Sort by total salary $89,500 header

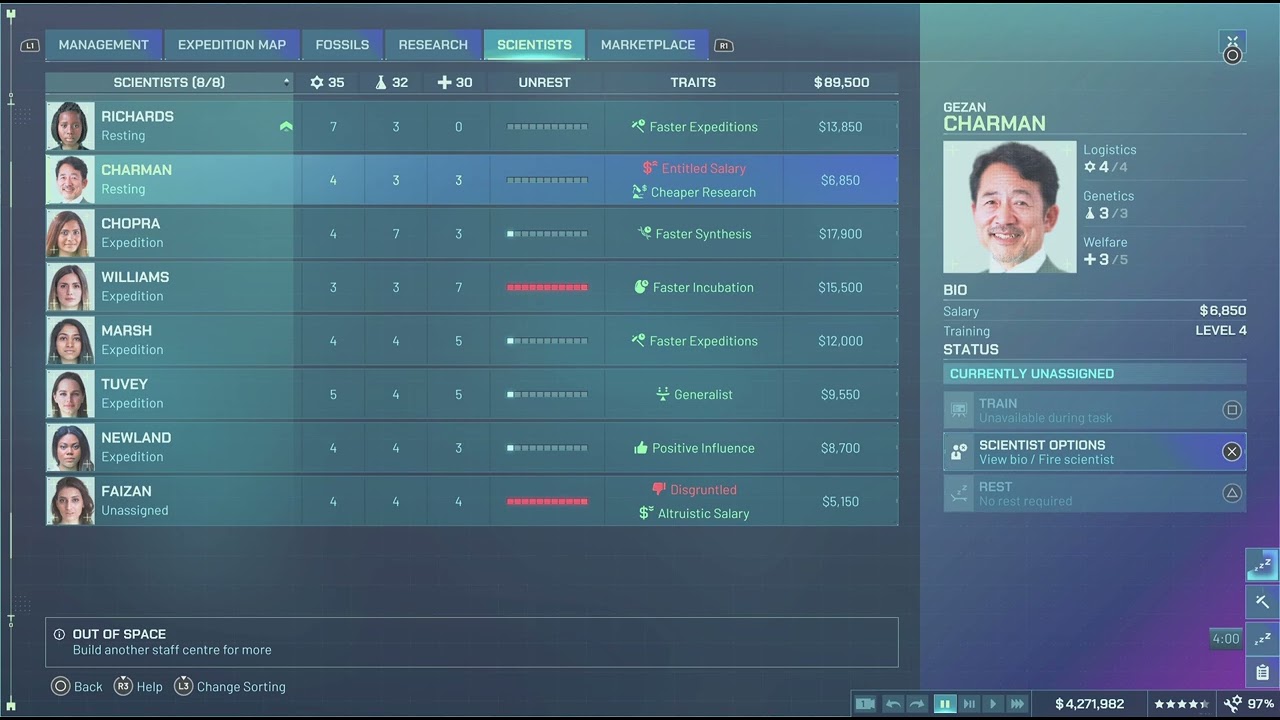tap(841, 83)
